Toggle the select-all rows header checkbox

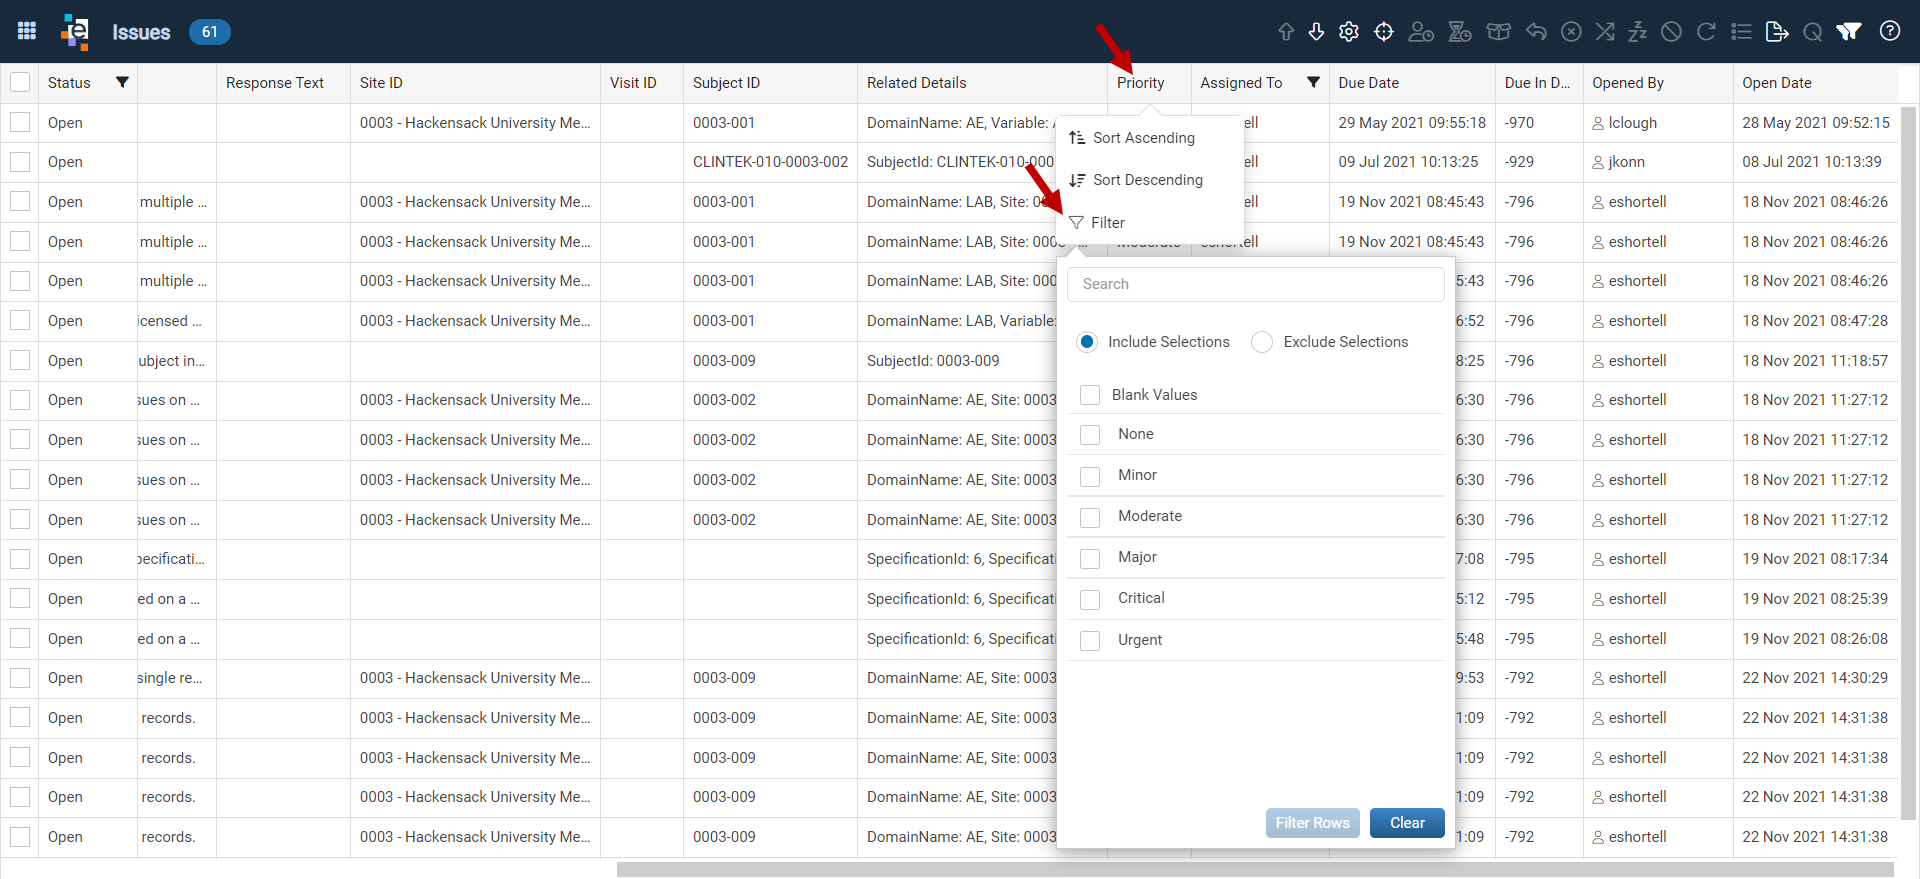(x=20, y=82)
